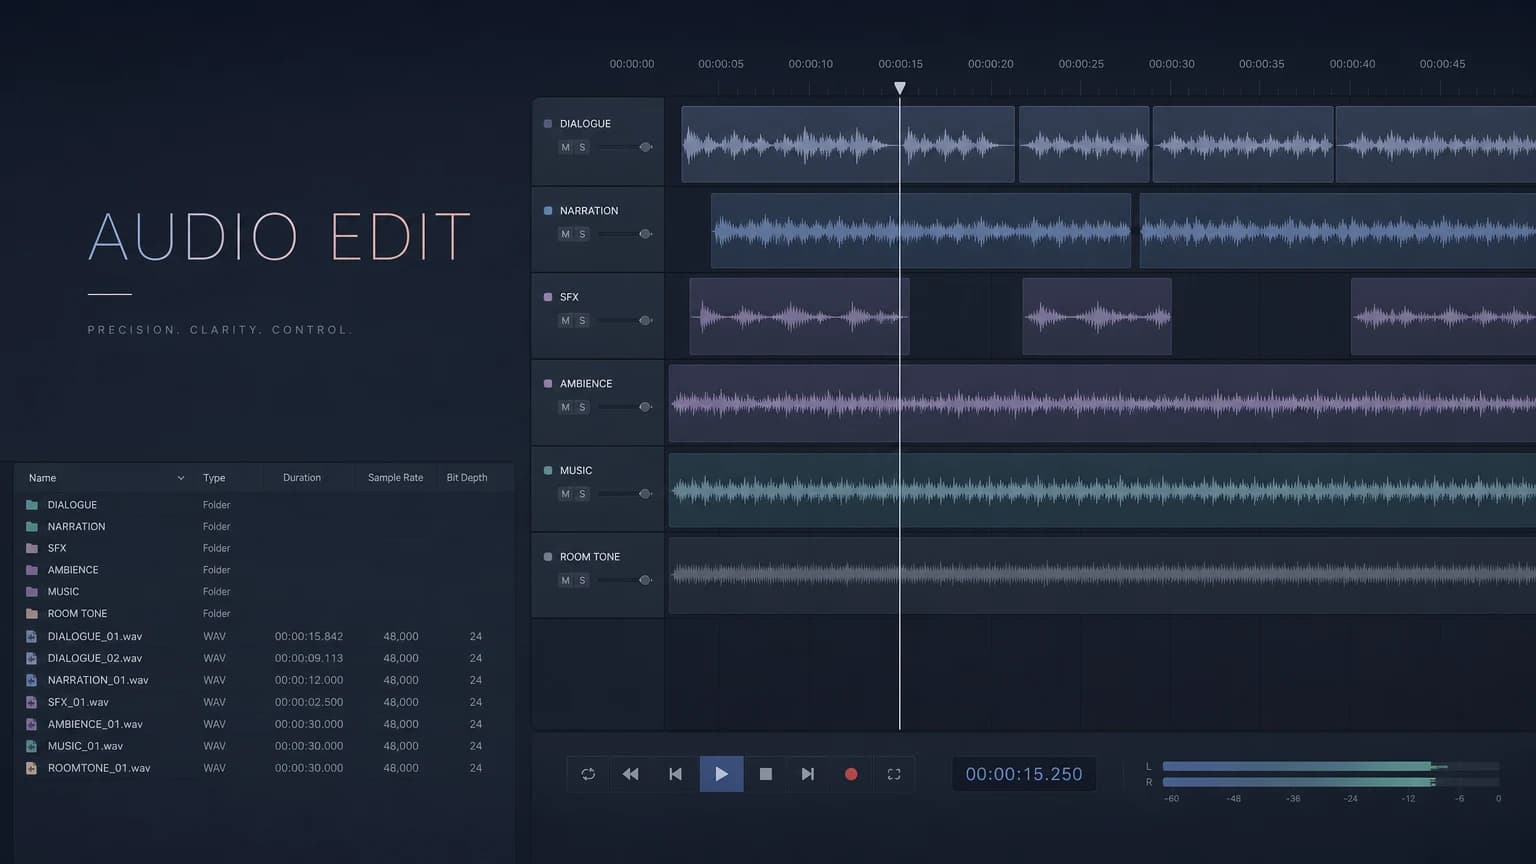The height and width of the screenshot is (864, 1536).
Task: Click the rewind button
Action: [x=631, y=774]
